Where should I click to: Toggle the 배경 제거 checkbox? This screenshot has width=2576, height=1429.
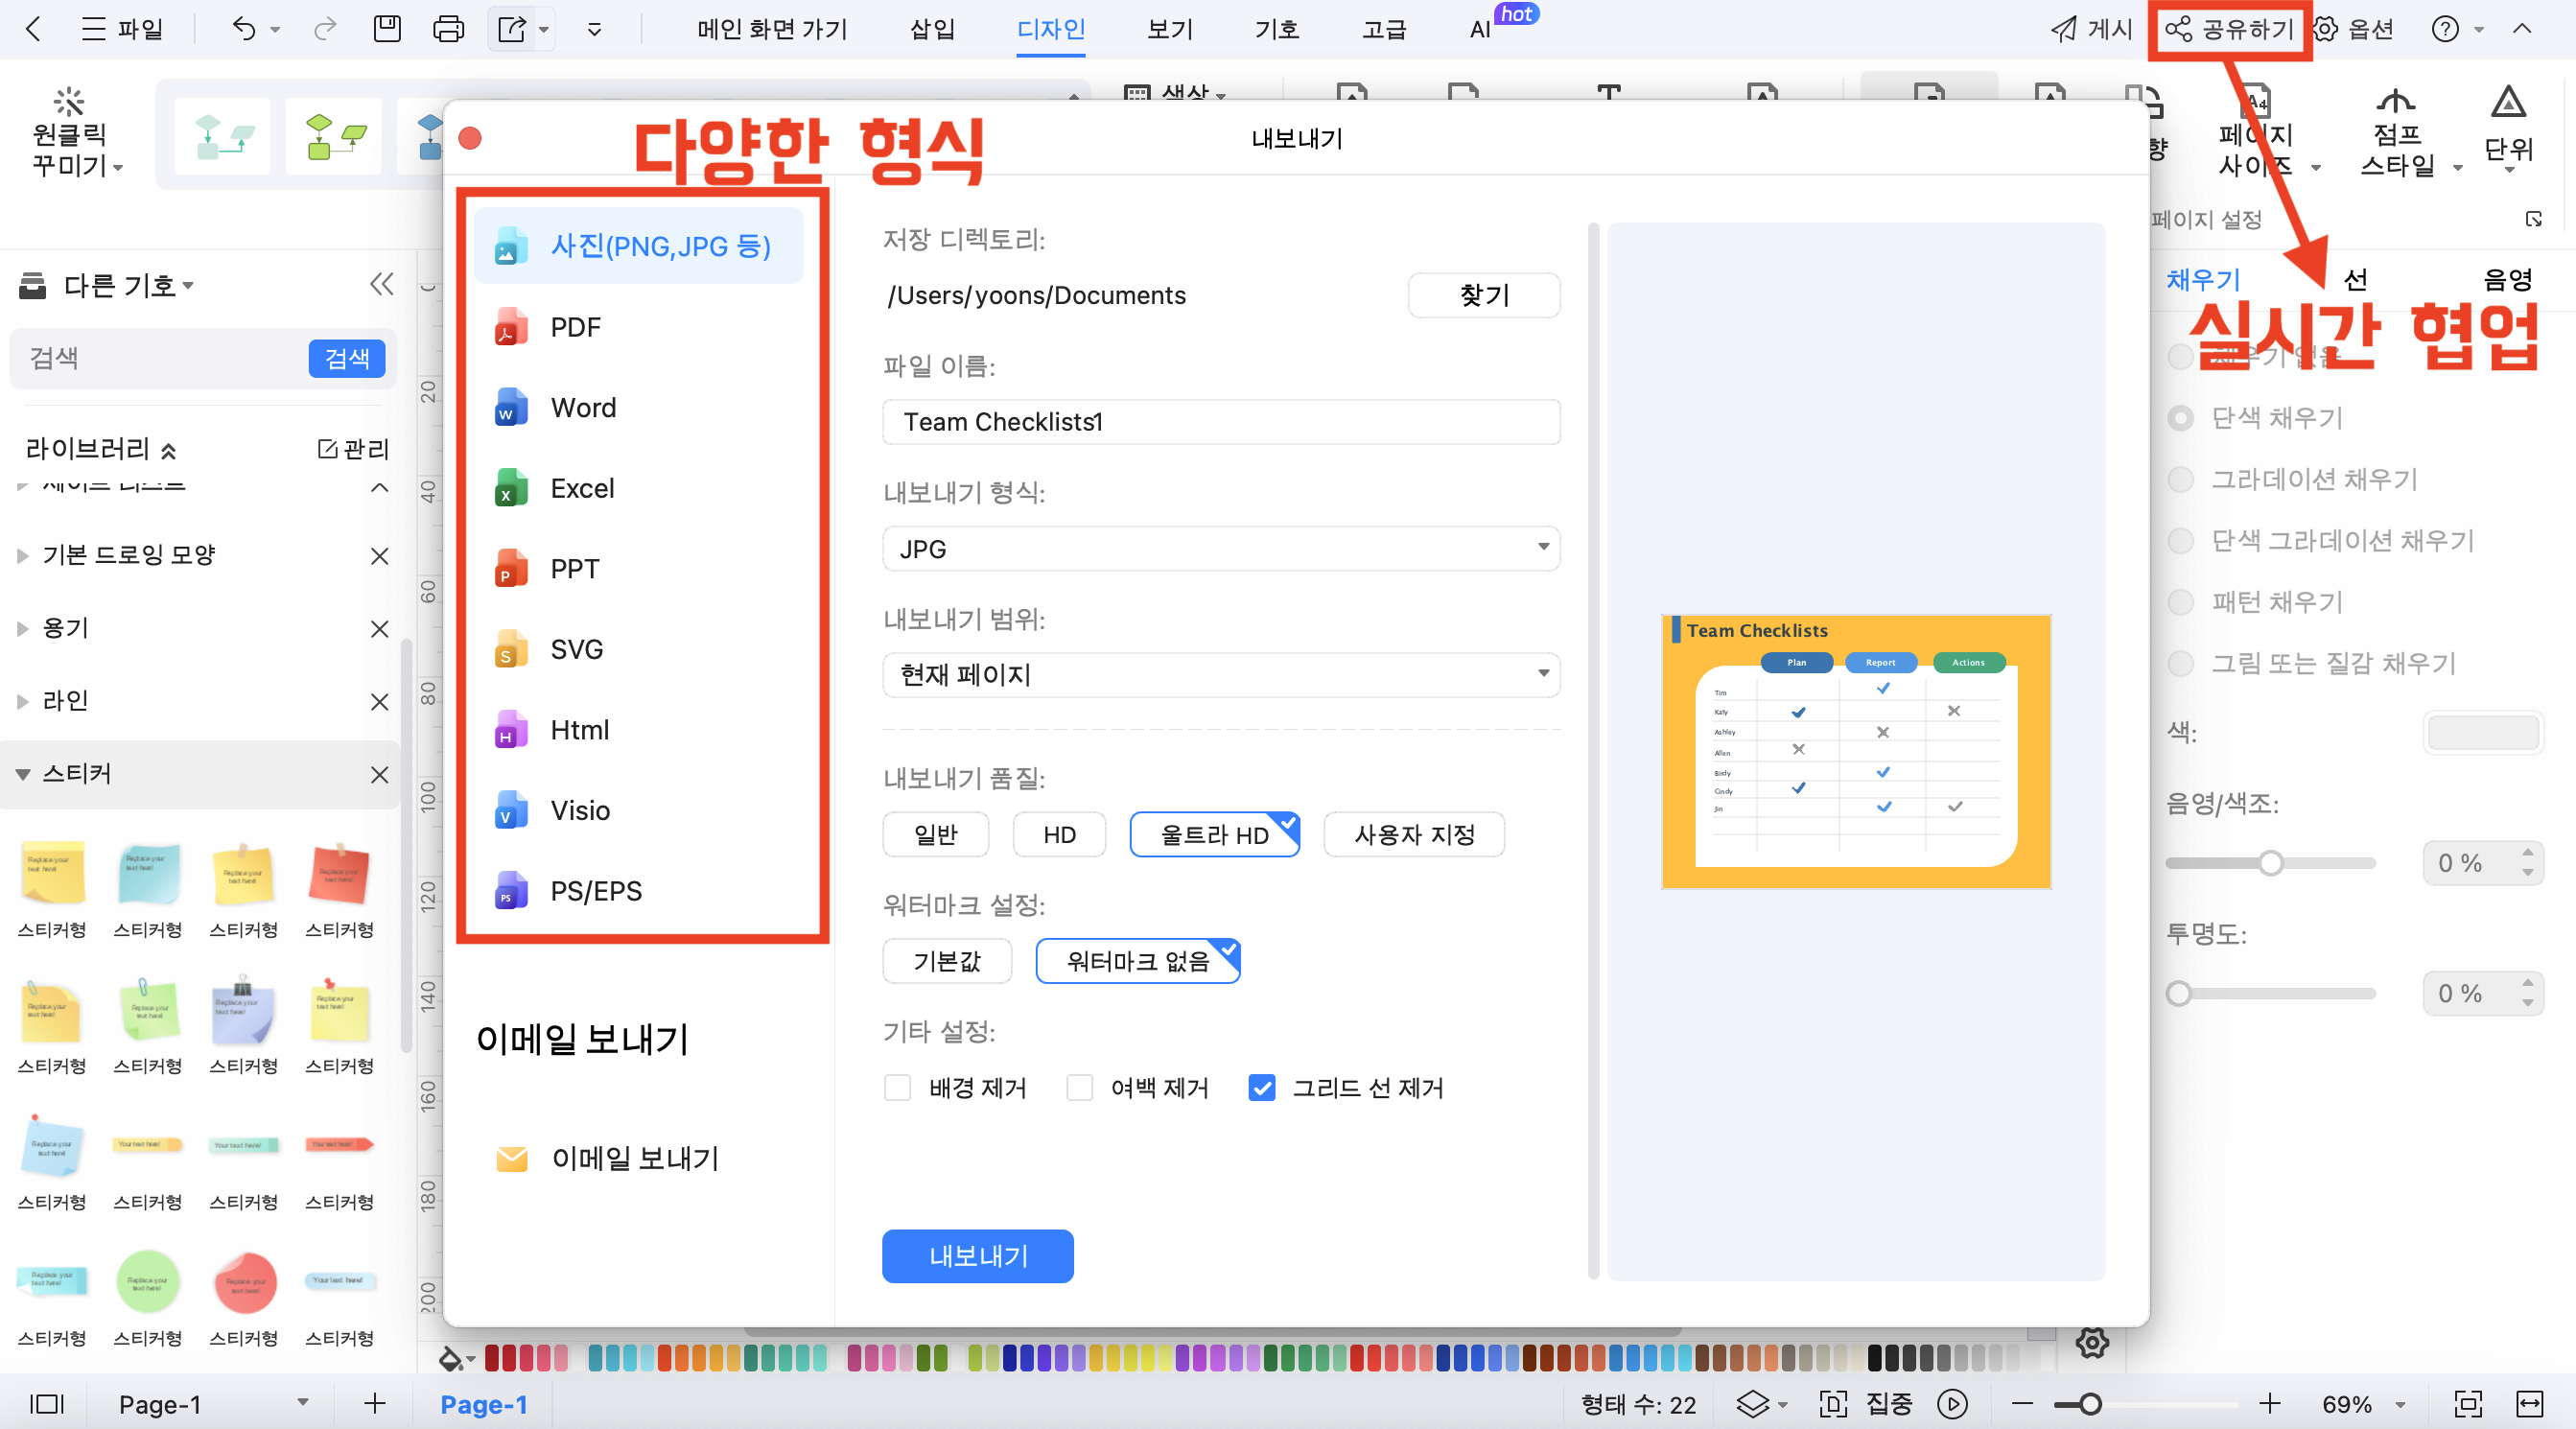point(901,1086)
